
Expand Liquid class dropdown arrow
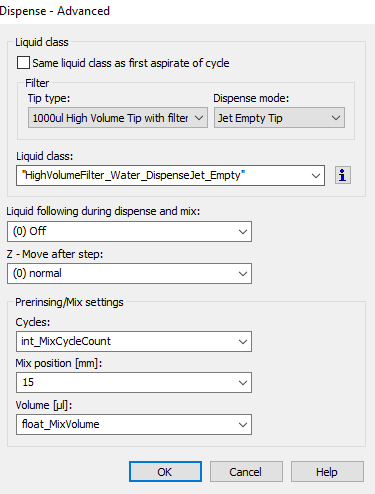point(315,176)
